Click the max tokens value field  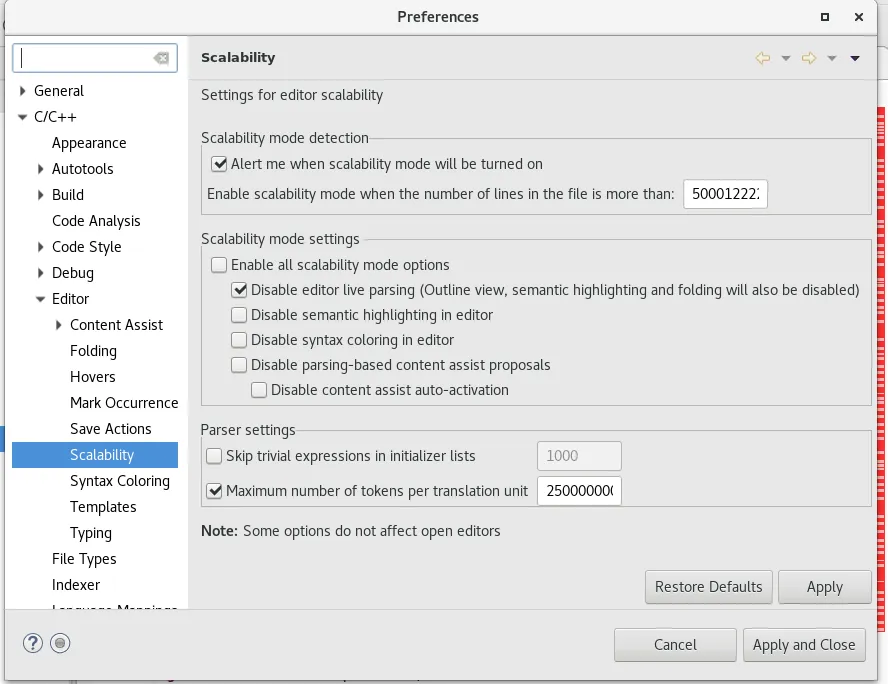click(579, 491)
